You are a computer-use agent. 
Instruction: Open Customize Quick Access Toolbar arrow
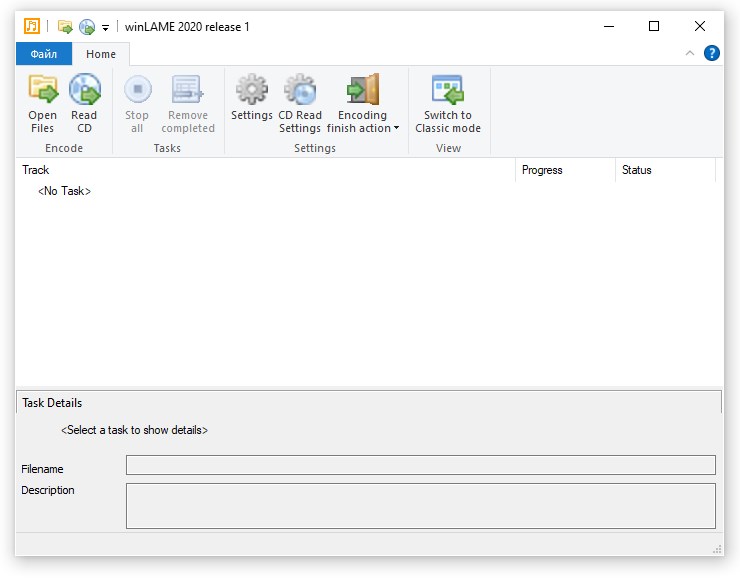point(106,28)
